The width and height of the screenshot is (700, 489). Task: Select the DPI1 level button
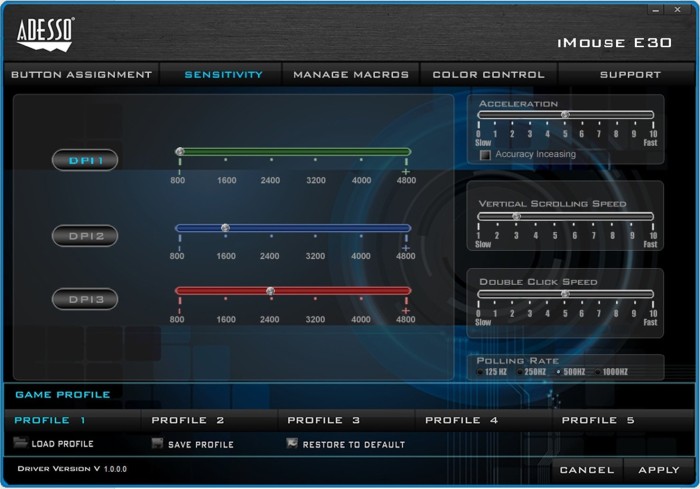pos(85,160)
